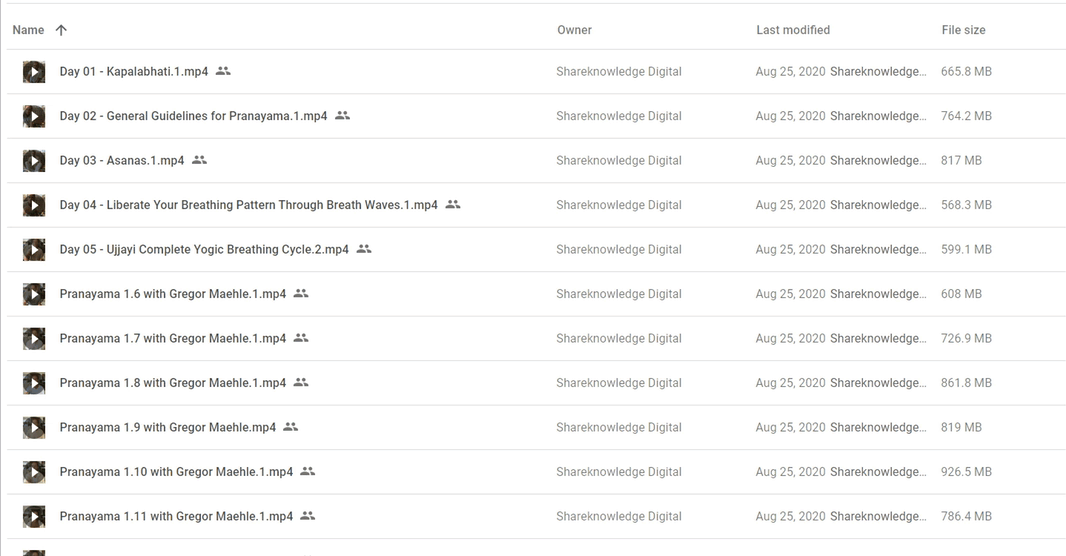Click the shared icon beside Pranayama 1.9 file

pyautogui.click(x=291, y=427)
